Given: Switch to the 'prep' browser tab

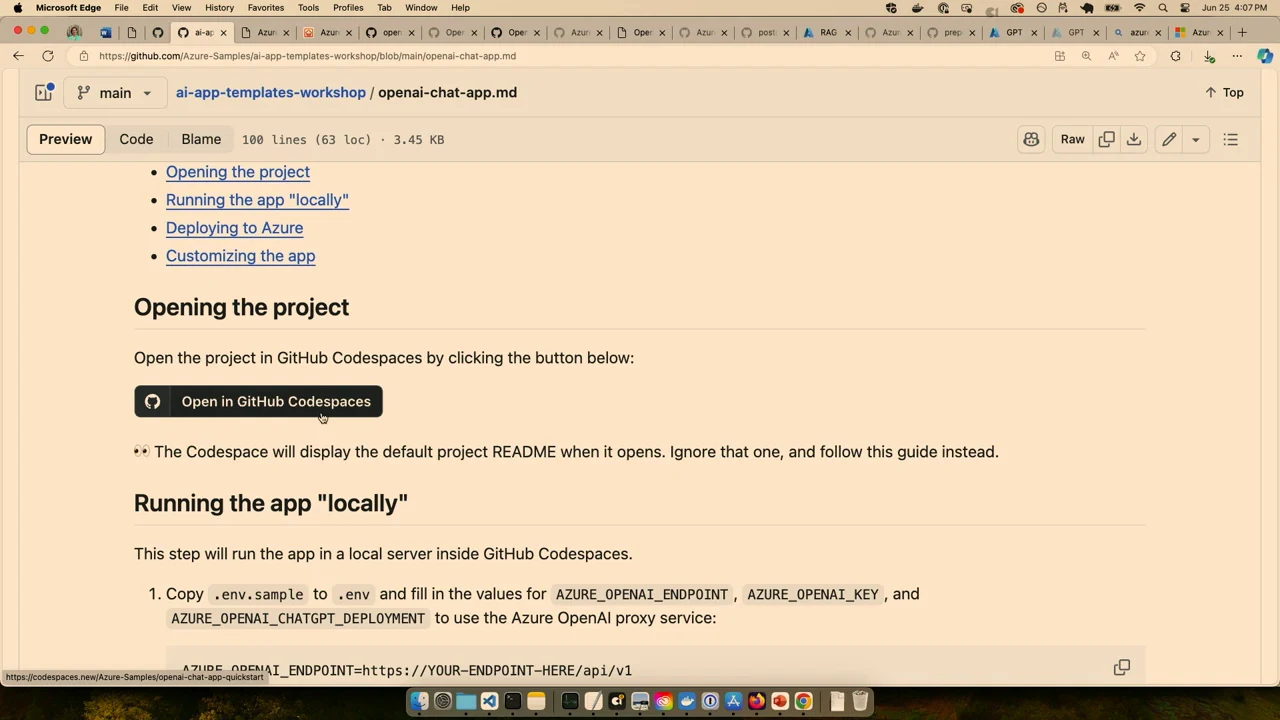Looking at the screenshot, I should pyautogui.click(x=953, y=32).
